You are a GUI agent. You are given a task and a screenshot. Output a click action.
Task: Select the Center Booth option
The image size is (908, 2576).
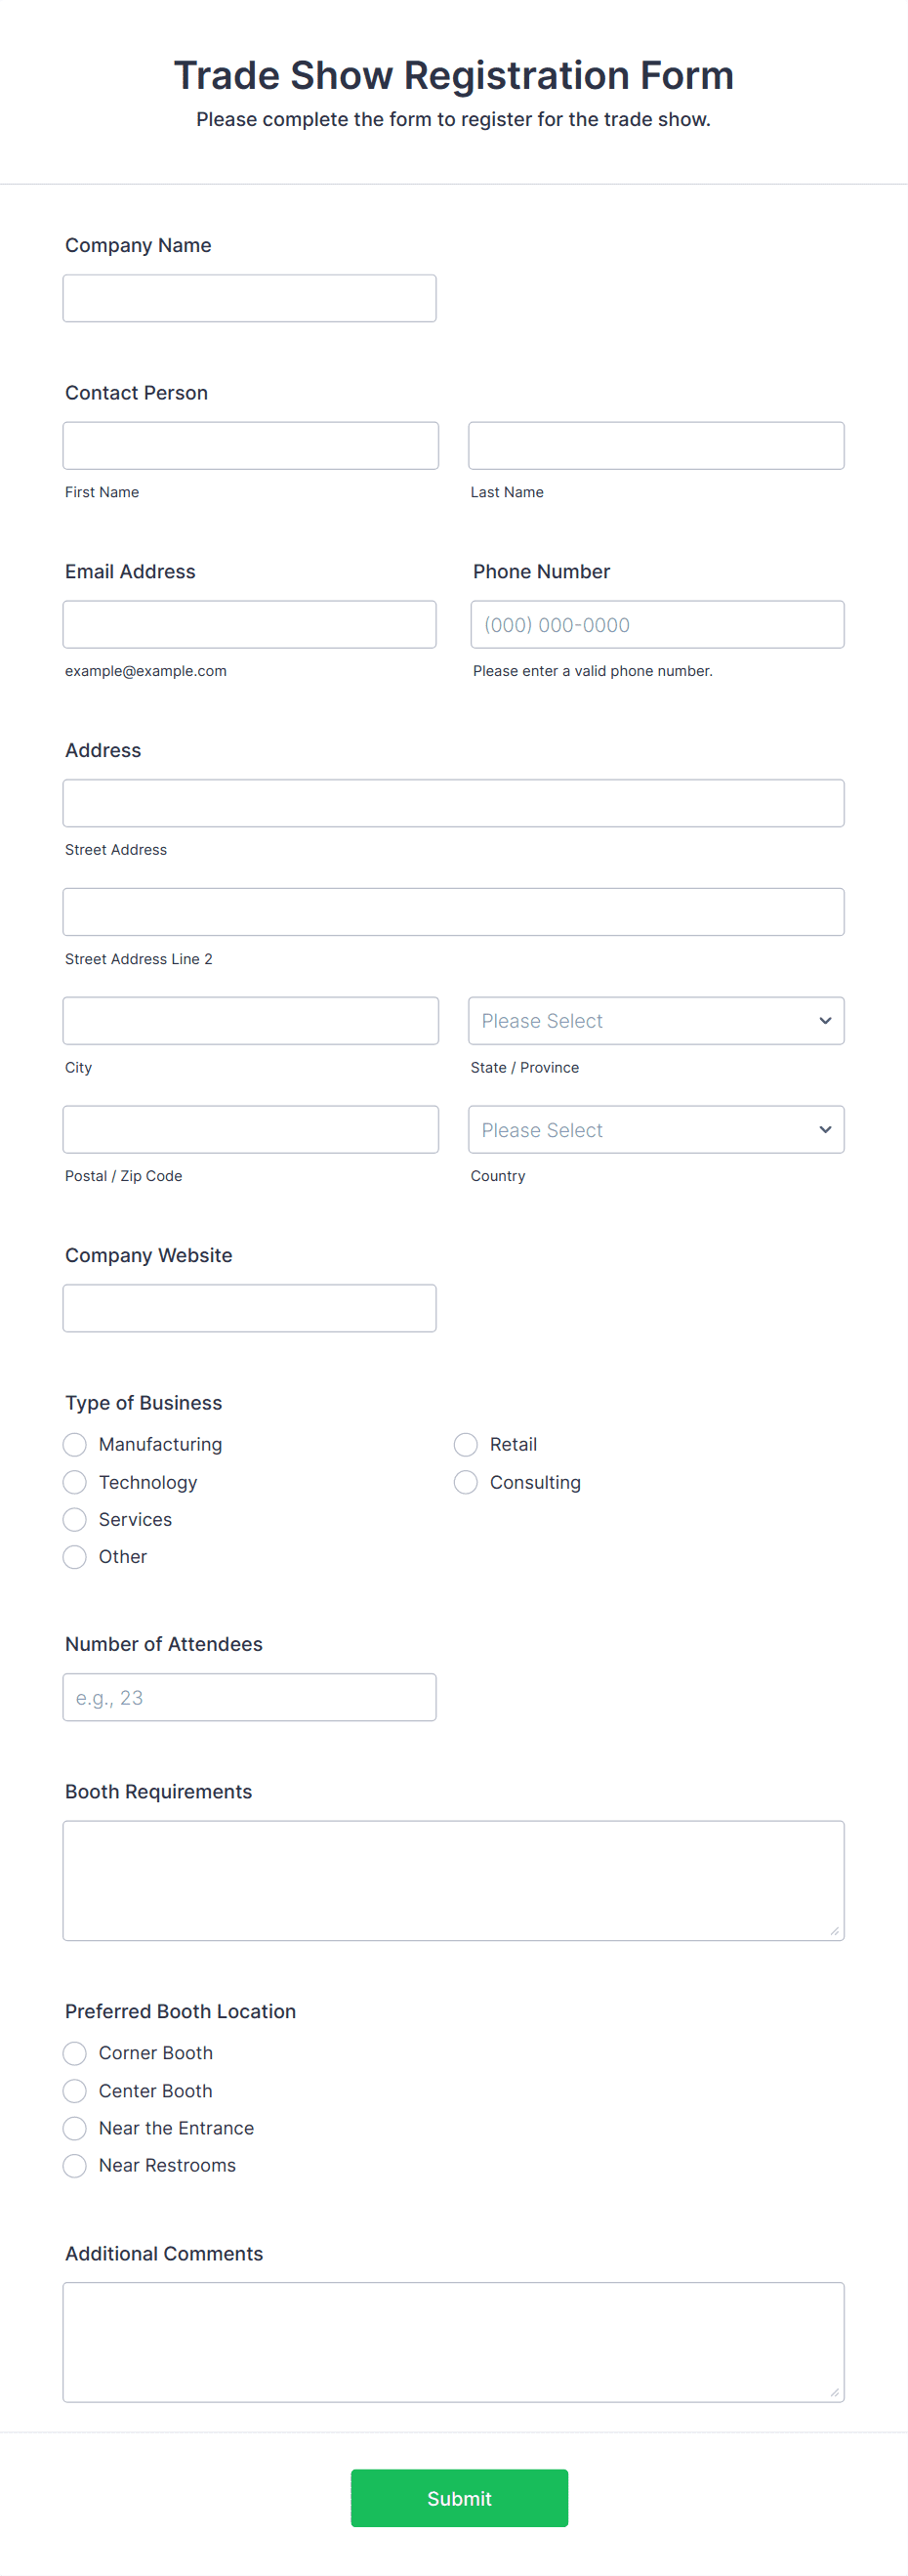pos(74,2091)
